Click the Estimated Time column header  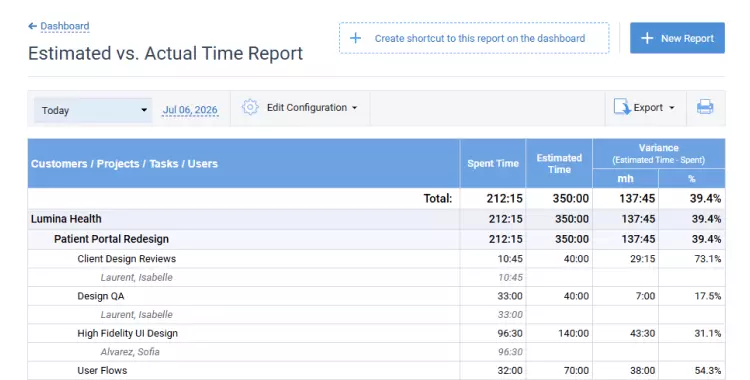559,164
